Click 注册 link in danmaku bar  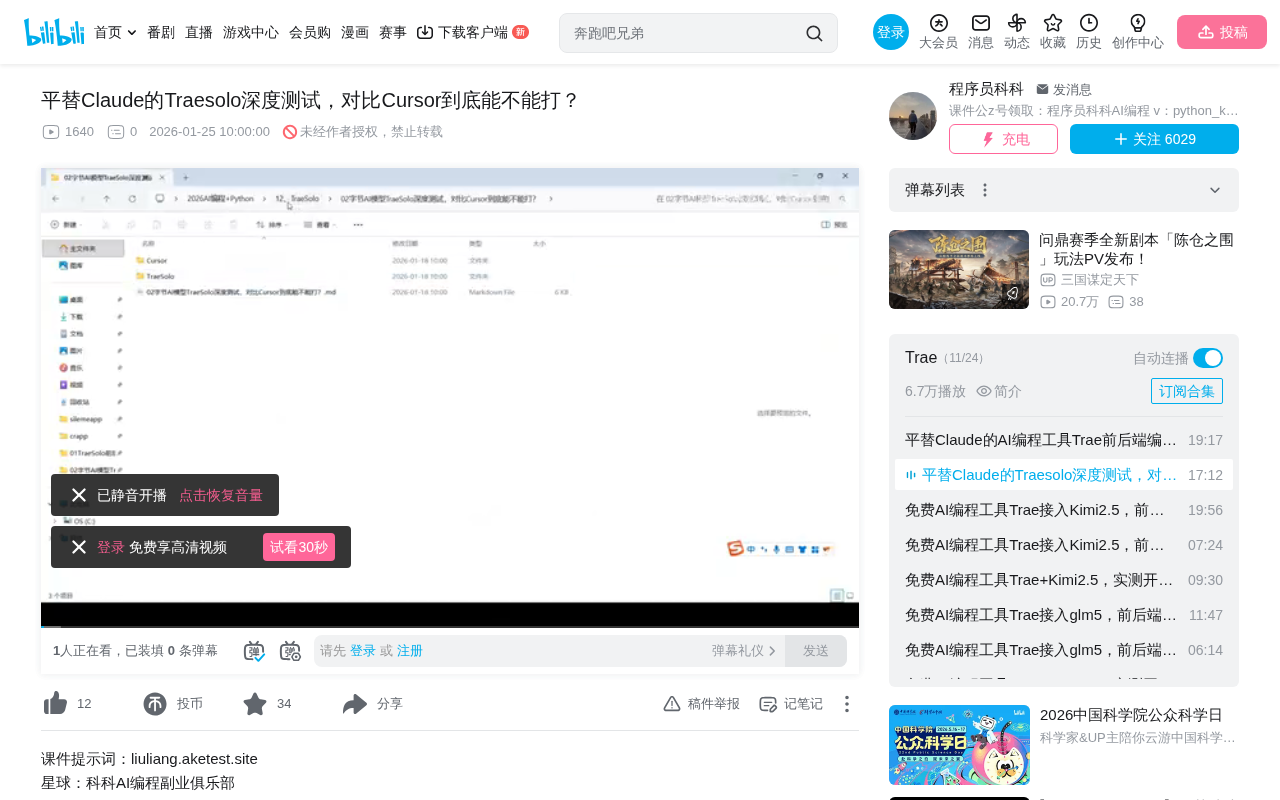click(410, 651)
